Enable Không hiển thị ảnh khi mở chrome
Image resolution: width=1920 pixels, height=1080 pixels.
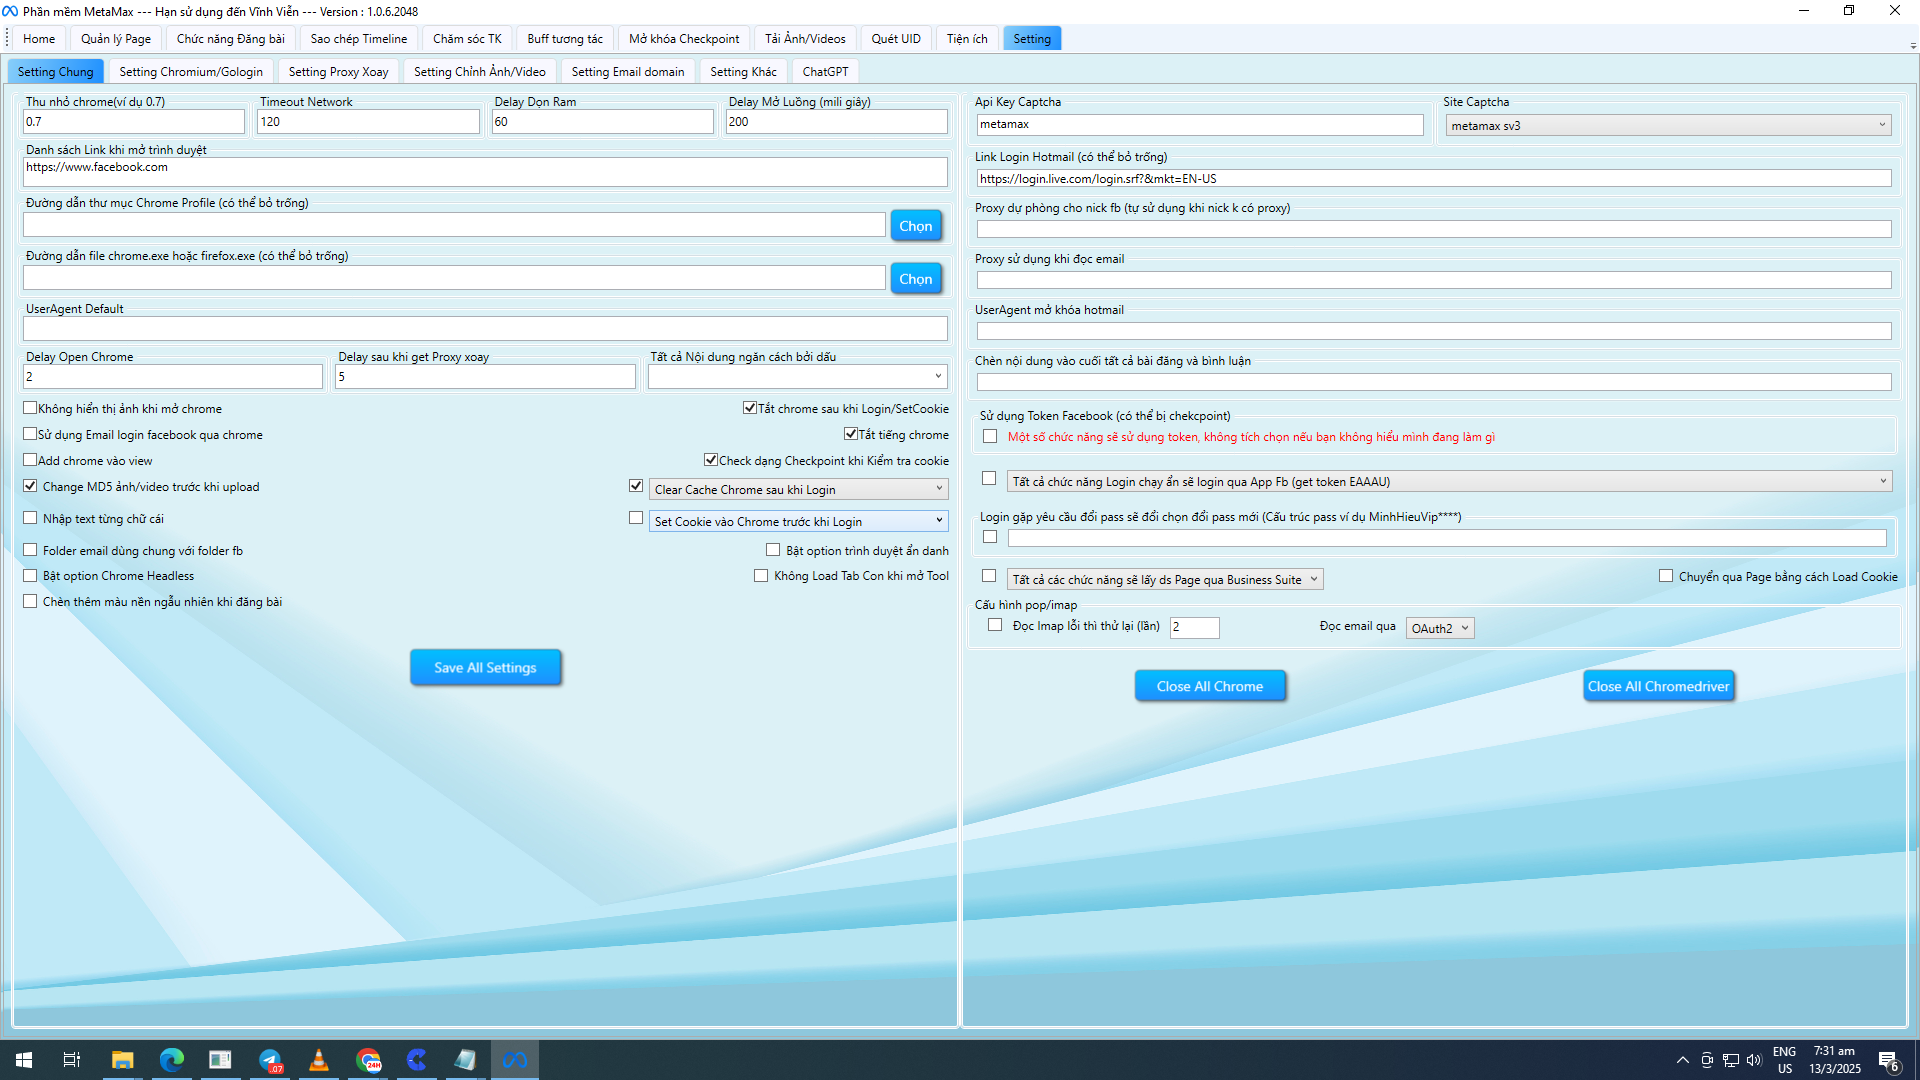coord(30,408)
